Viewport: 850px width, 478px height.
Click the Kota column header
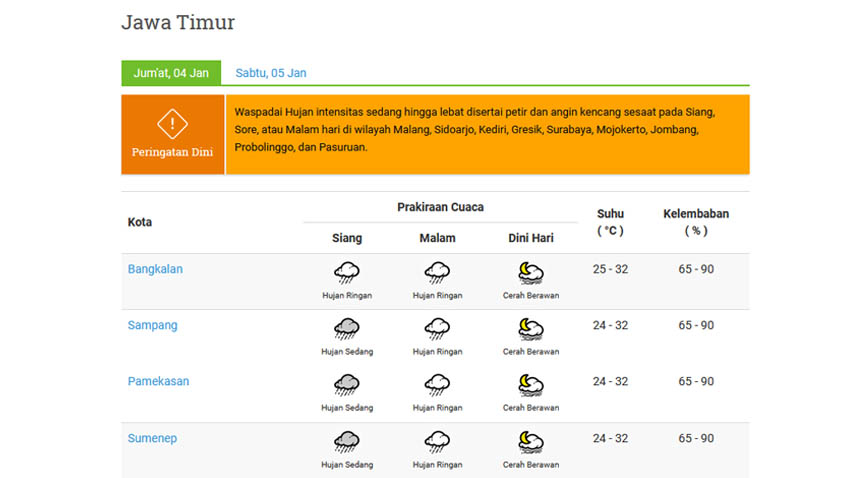(x=140, y=222)
